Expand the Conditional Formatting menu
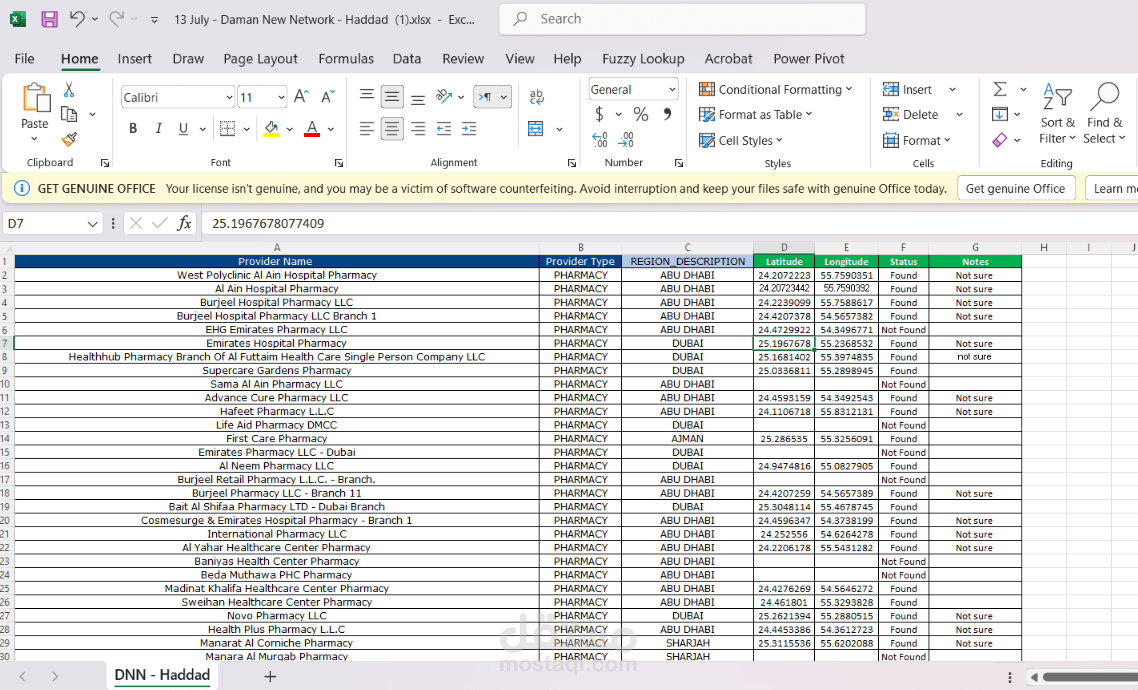 pyautogui.click(x=775, y=89)
